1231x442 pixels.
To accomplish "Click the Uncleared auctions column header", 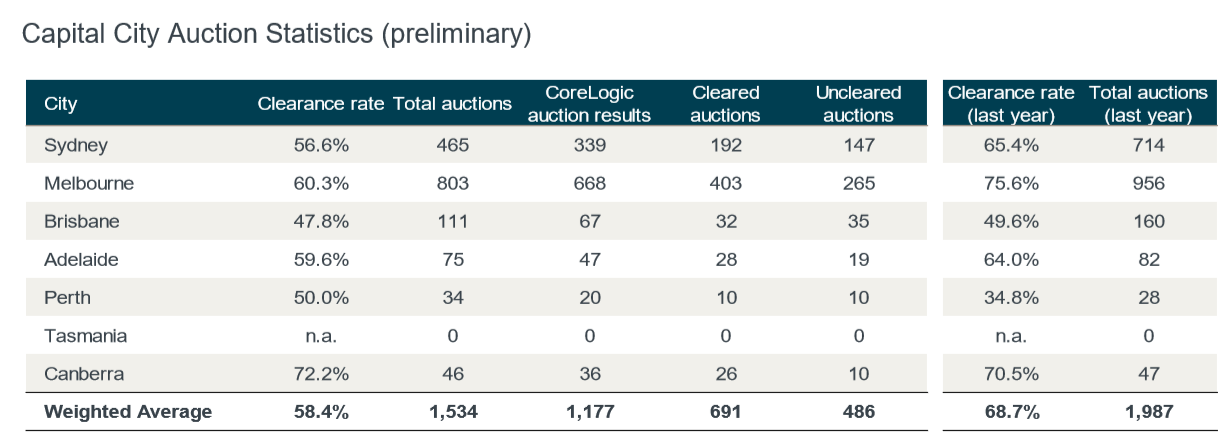I will 858,104.
